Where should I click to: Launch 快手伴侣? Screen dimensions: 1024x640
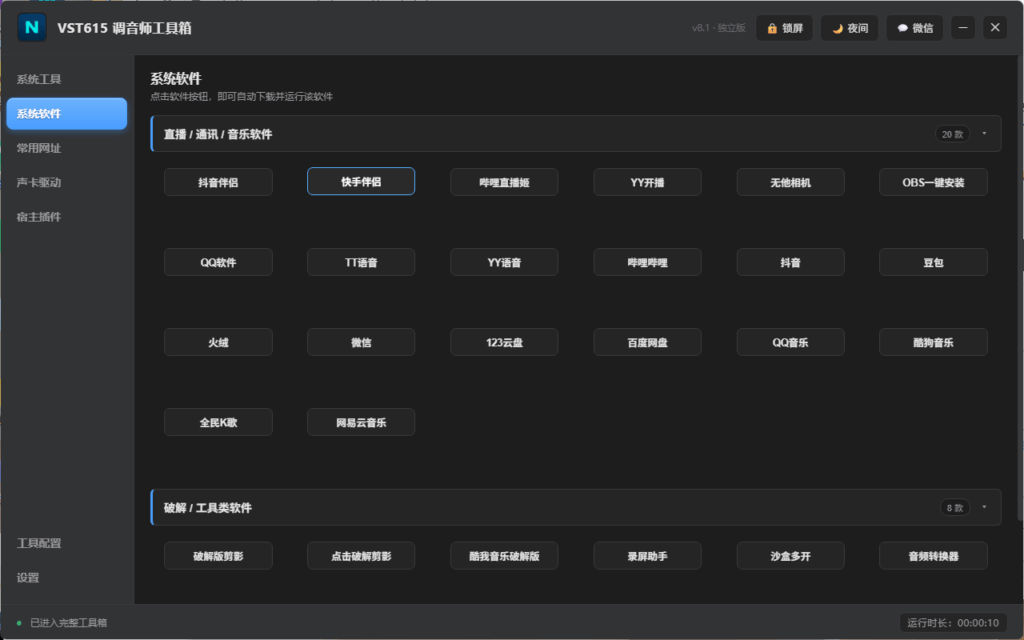point(361,182)
